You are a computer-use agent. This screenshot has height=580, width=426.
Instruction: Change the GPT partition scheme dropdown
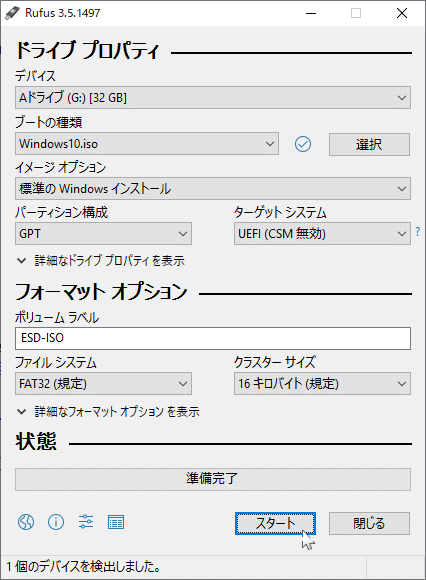[103, 233]
